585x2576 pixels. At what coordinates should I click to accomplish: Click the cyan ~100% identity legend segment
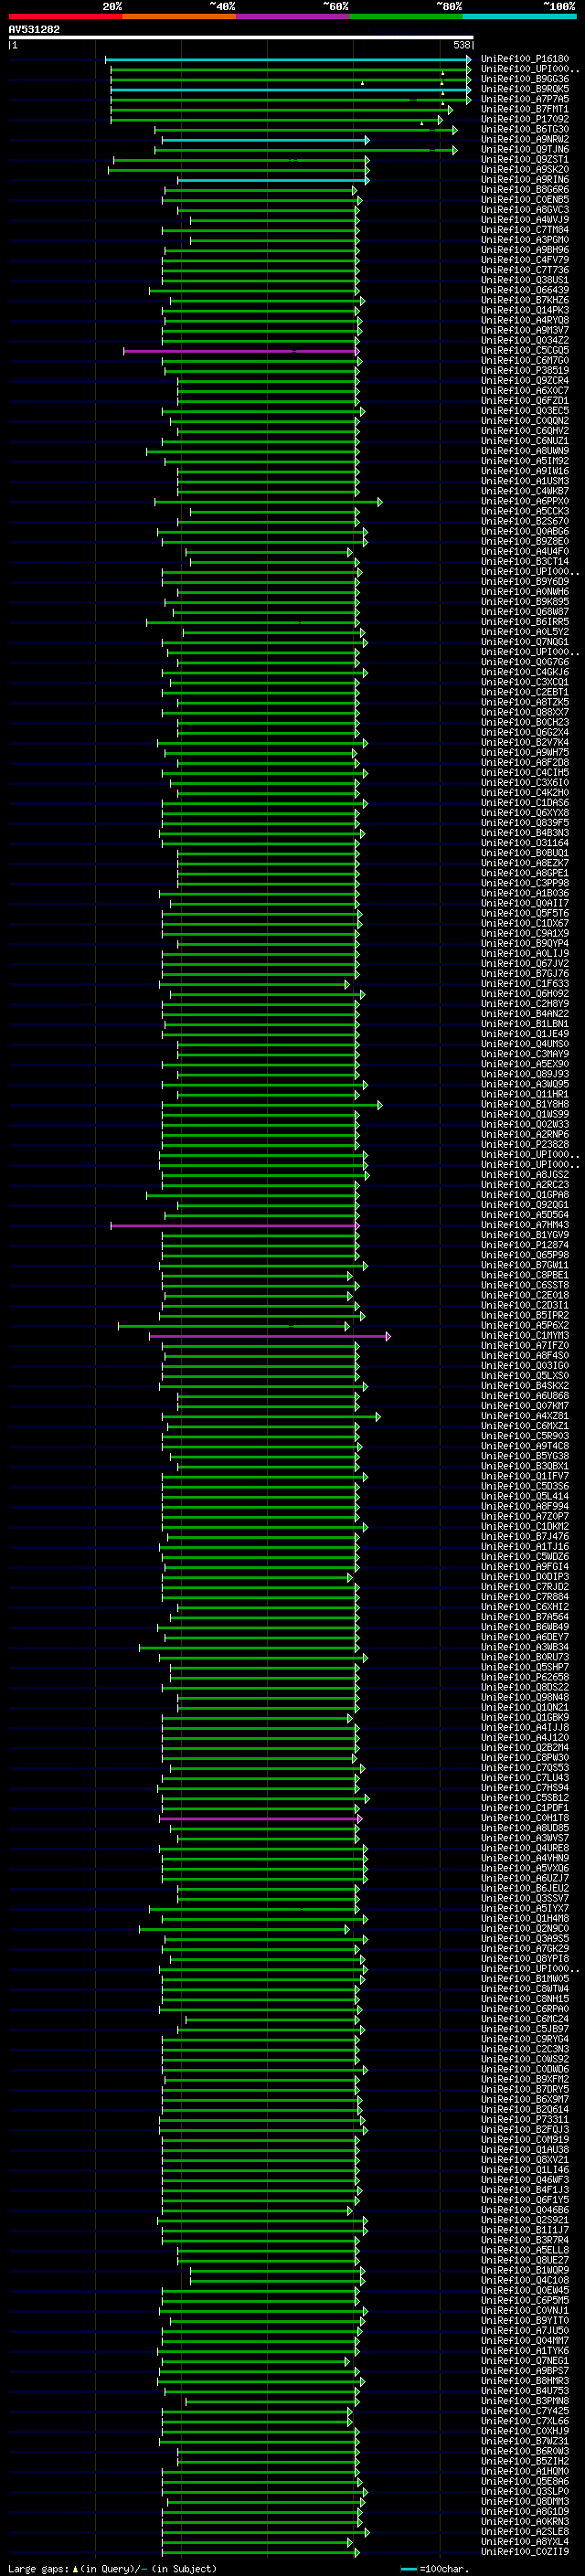(x=520, y=16)
